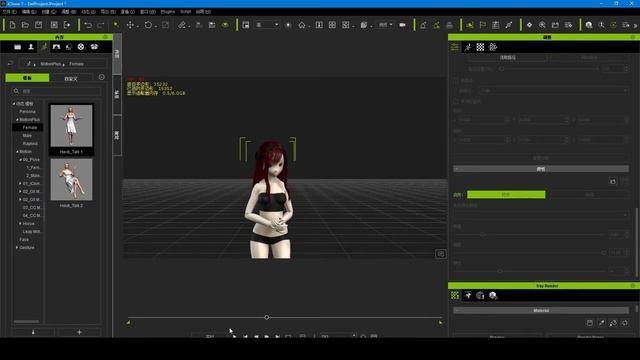This screenshot has width=640, height=360.
Task: Open the Set tab icon in Content panel
Action: pos(56,47)
